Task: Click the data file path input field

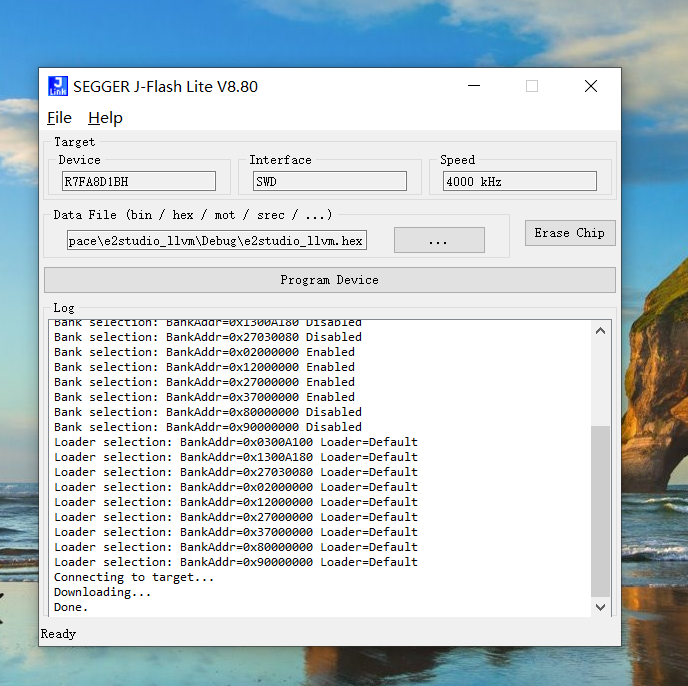Action: click(217, 241)
